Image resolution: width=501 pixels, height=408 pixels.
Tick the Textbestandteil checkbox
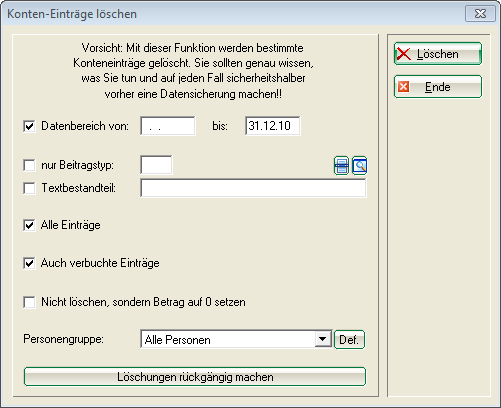29,188
